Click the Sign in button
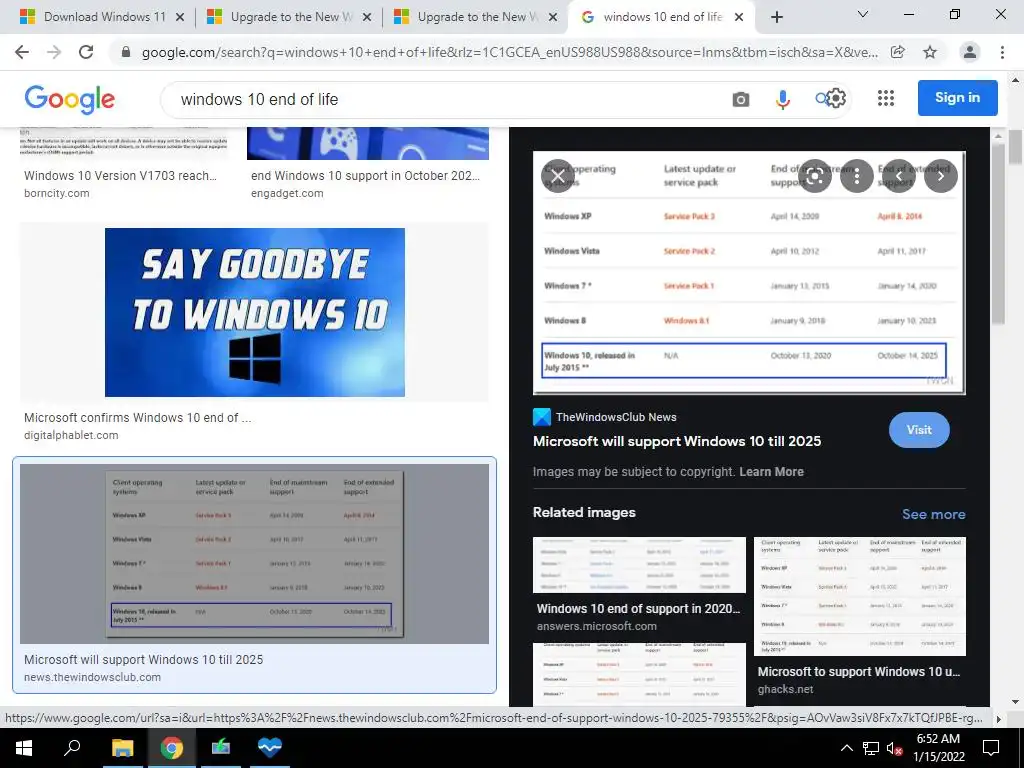 tap(957, 98)
